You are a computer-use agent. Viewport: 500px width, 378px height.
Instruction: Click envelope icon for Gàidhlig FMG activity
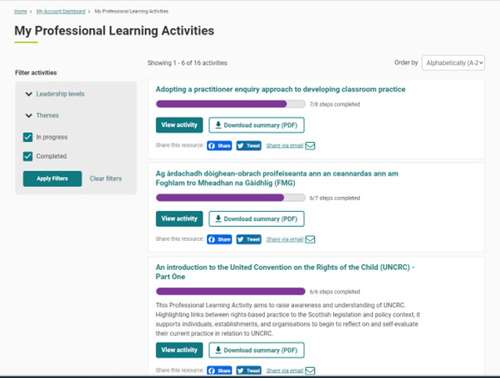coord(310,239)
